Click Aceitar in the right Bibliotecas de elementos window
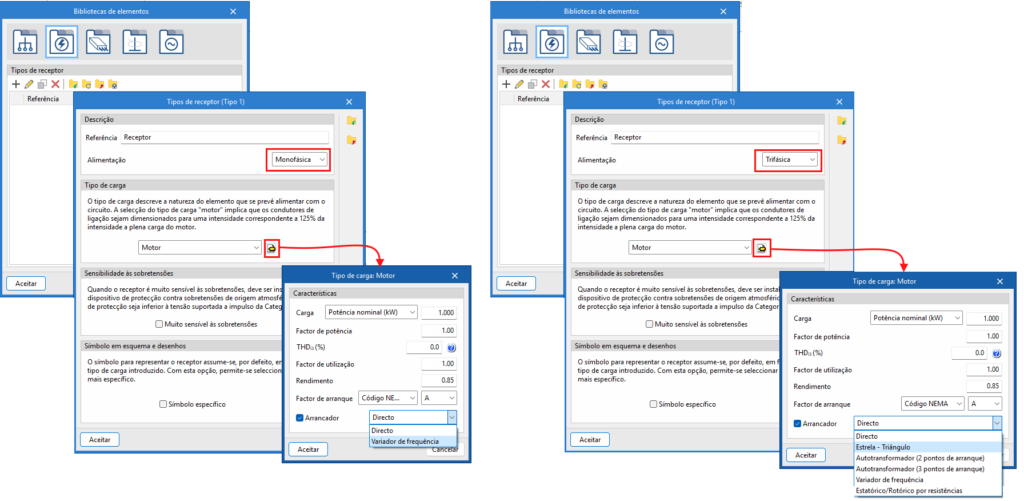Image resolution: width=1024 pixels, height=501 pixels. [516, 283]
